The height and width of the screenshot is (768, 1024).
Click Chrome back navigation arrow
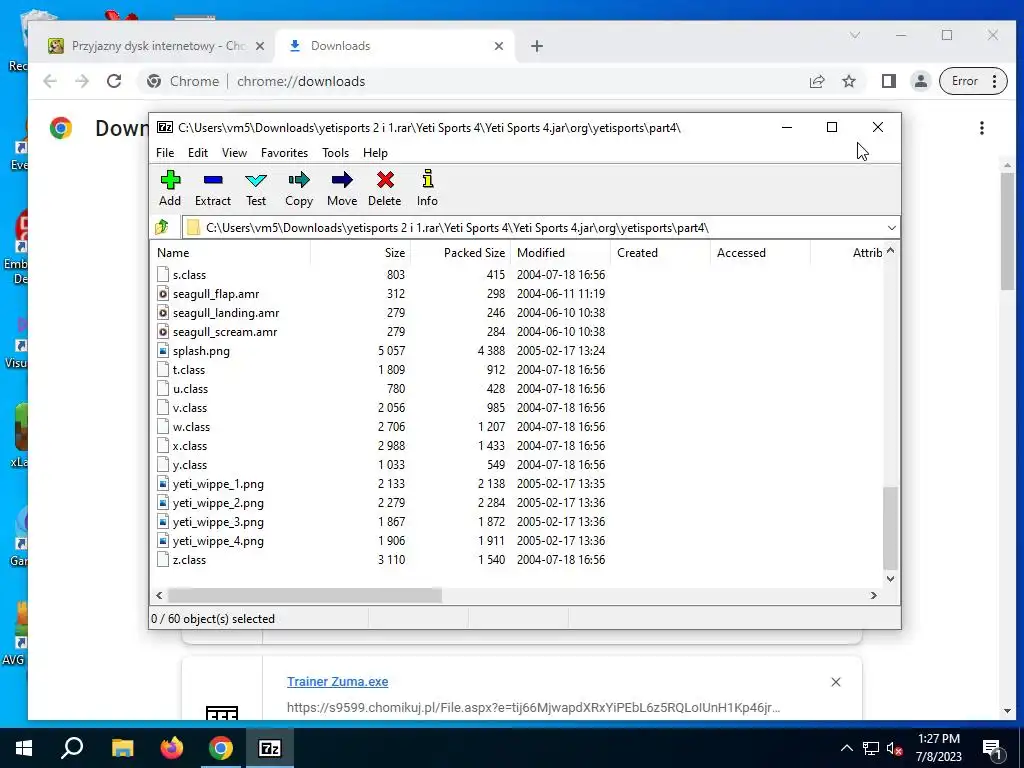[x=50, y=81]
